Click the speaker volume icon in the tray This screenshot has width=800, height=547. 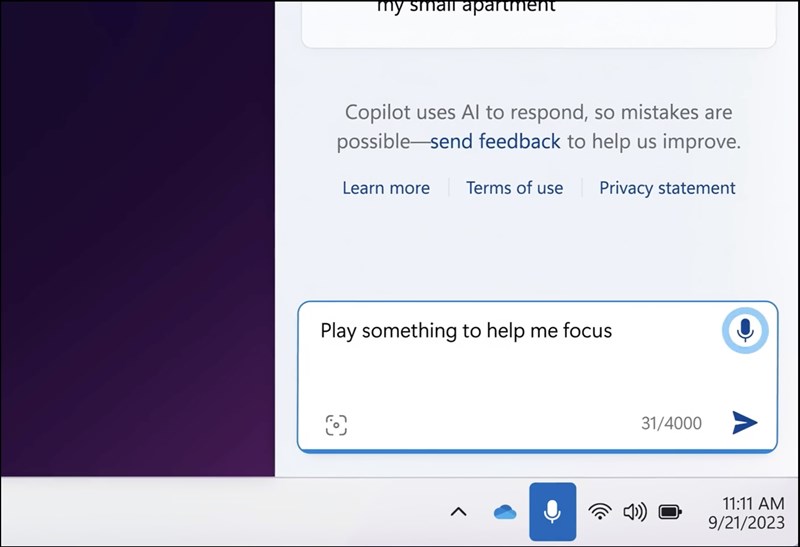pyautogui.click(x=635, y=512)
